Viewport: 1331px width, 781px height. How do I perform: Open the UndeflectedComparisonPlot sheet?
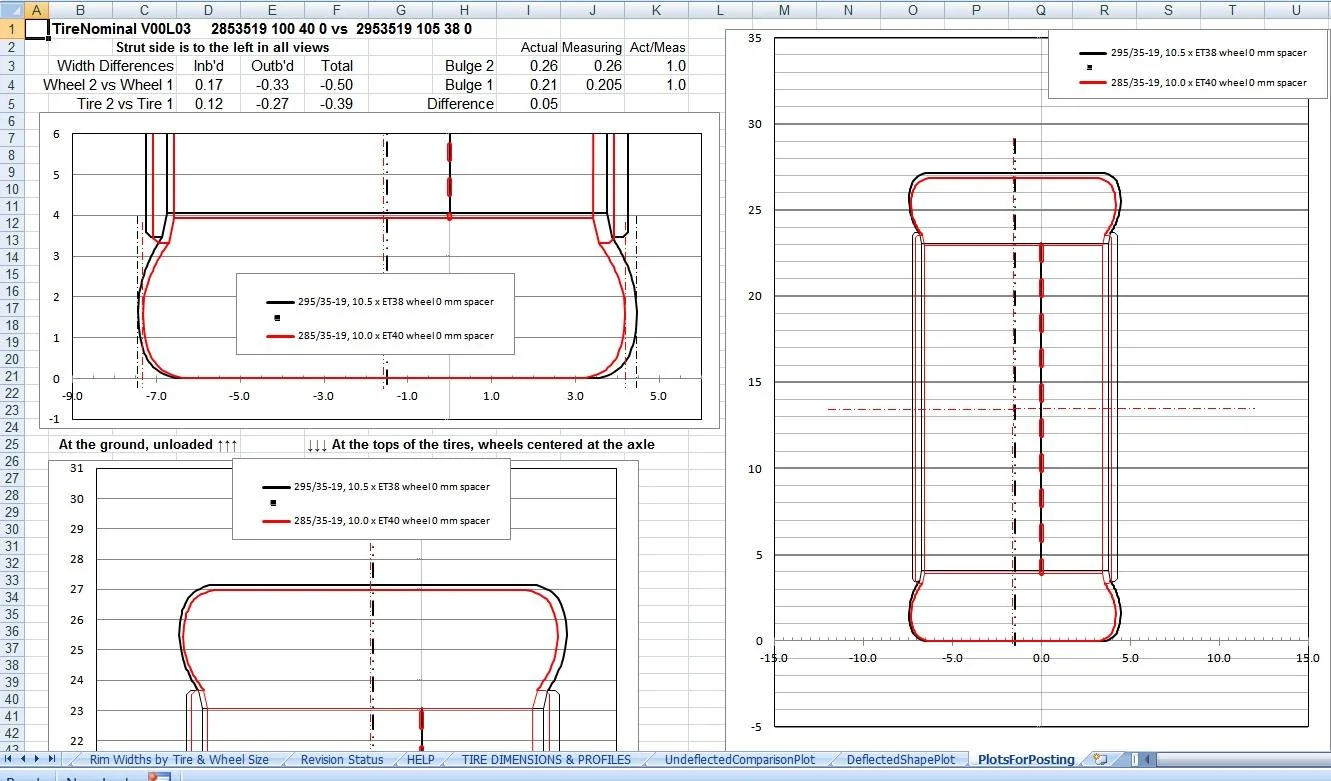click(x=740, y=759)
